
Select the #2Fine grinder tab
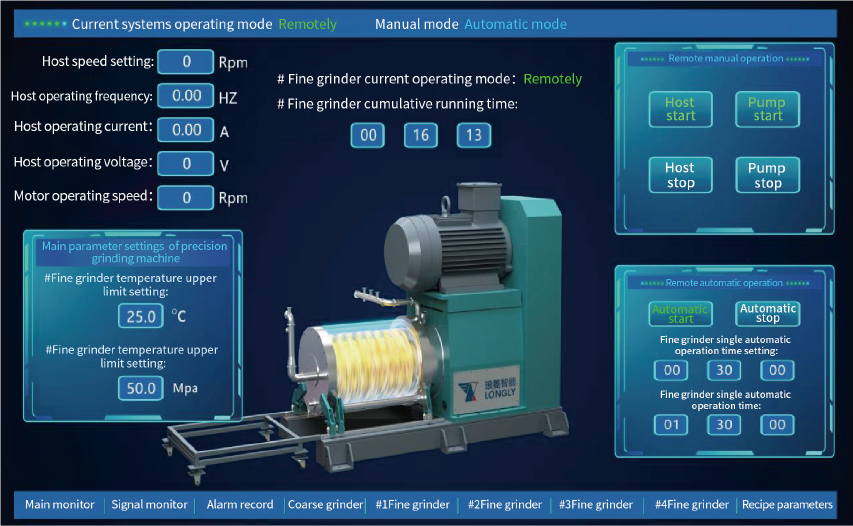tap(505, 505)
